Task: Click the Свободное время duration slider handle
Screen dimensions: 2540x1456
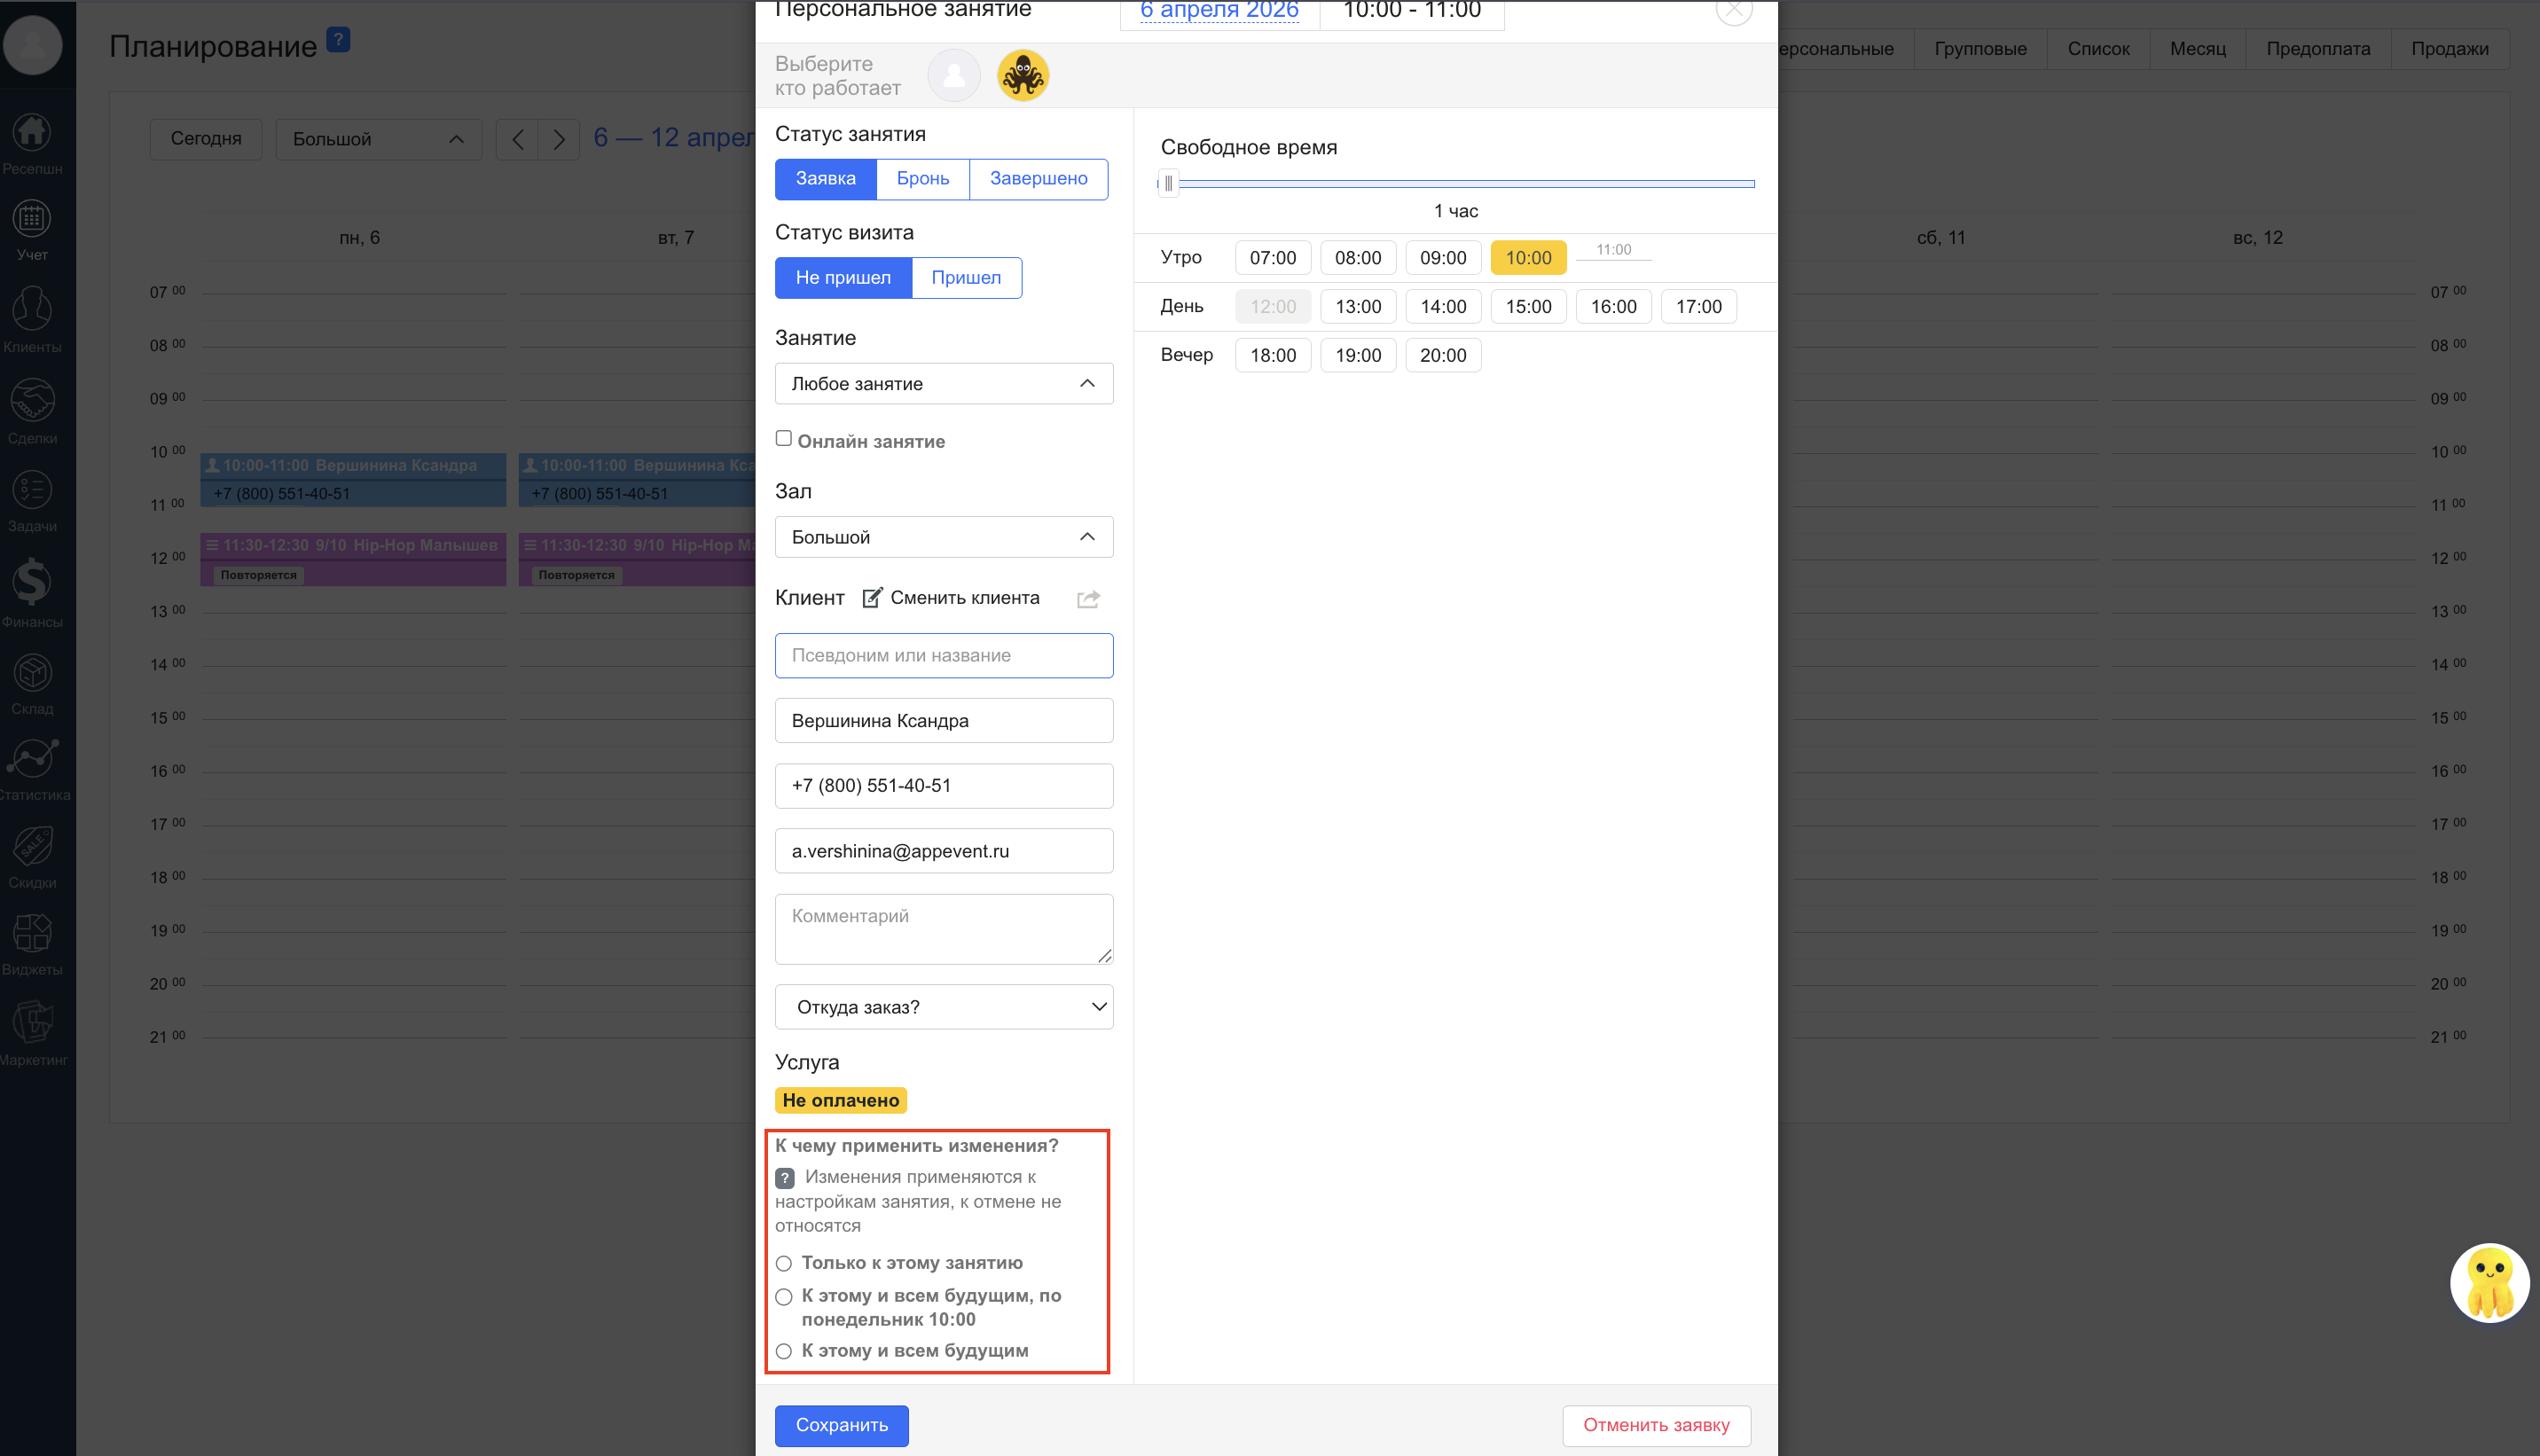Action: pos(1168,184)
